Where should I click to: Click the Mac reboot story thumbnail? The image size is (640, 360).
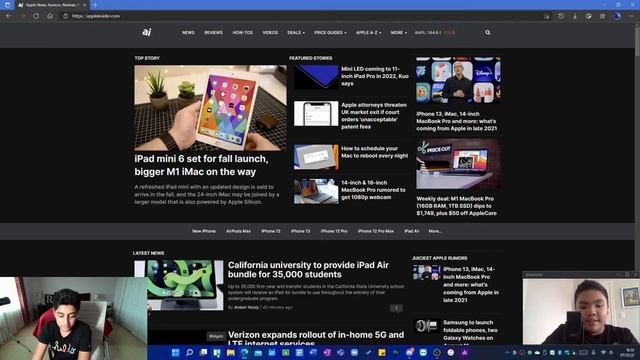(316, 157)
